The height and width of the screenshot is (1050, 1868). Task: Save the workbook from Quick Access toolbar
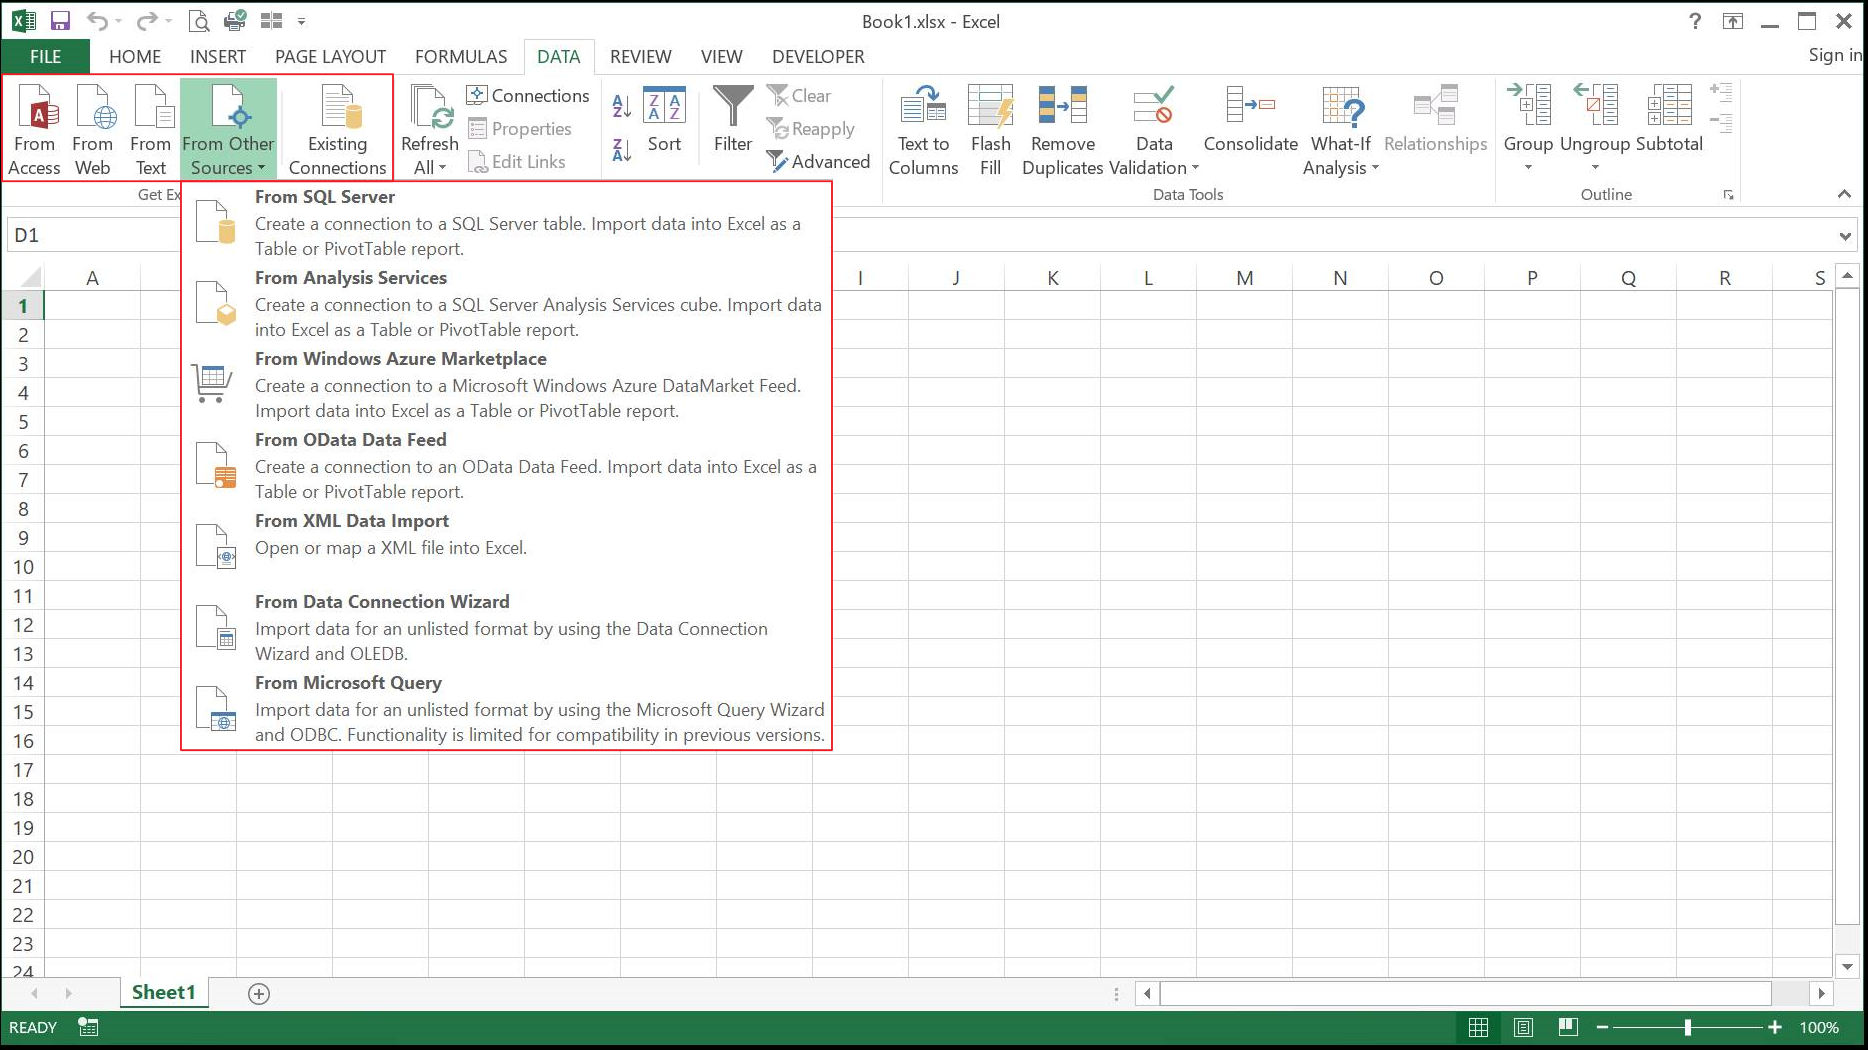[60, 21]
